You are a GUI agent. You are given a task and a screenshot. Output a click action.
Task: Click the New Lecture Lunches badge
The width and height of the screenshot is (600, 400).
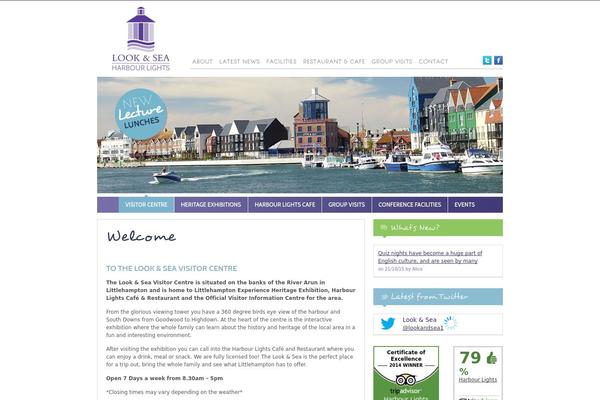tap(141, 114)
